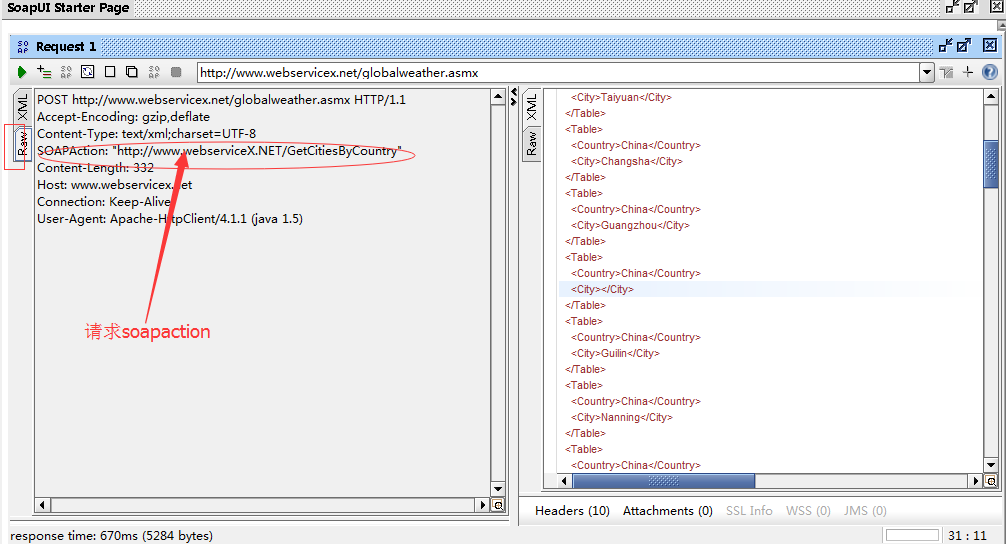Click the response horizontal scrollbar thumb
The image size is (1006, 544).
[x=663, y=480]
